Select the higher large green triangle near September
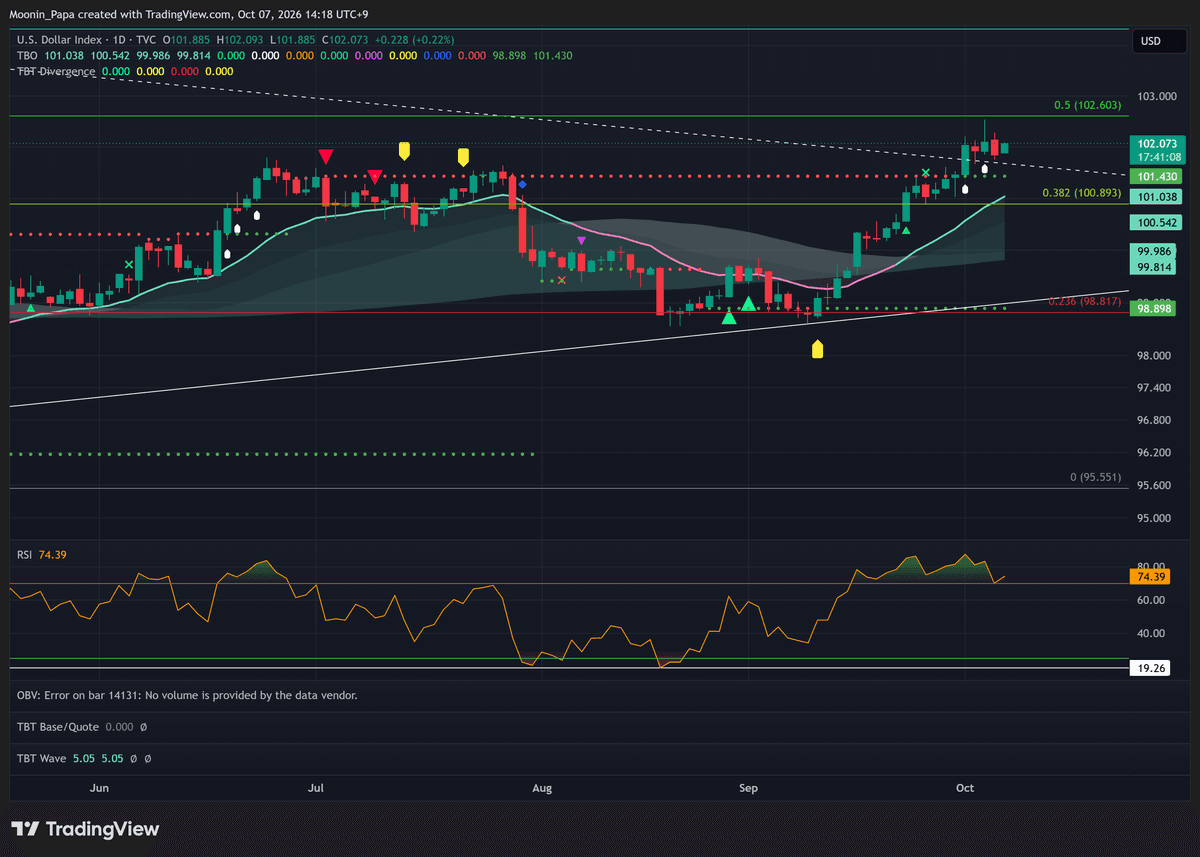The height and width of the screenshot is (857, 1200). click(x=748, y=303)
